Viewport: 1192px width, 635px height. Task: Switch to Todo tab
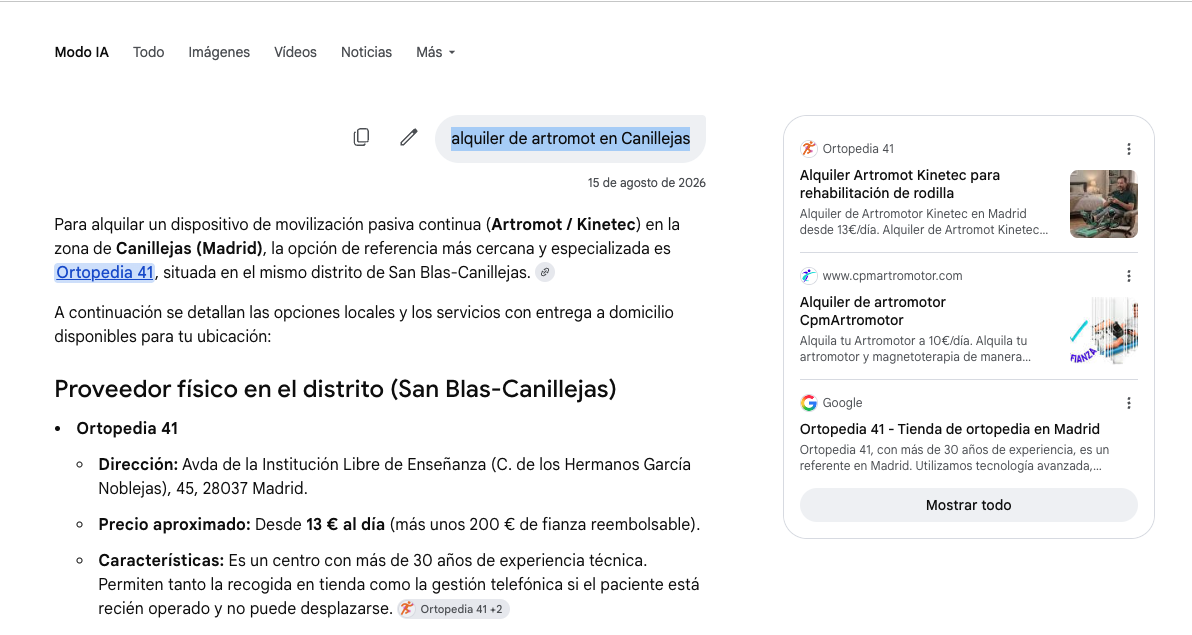(x=148, y=52)
